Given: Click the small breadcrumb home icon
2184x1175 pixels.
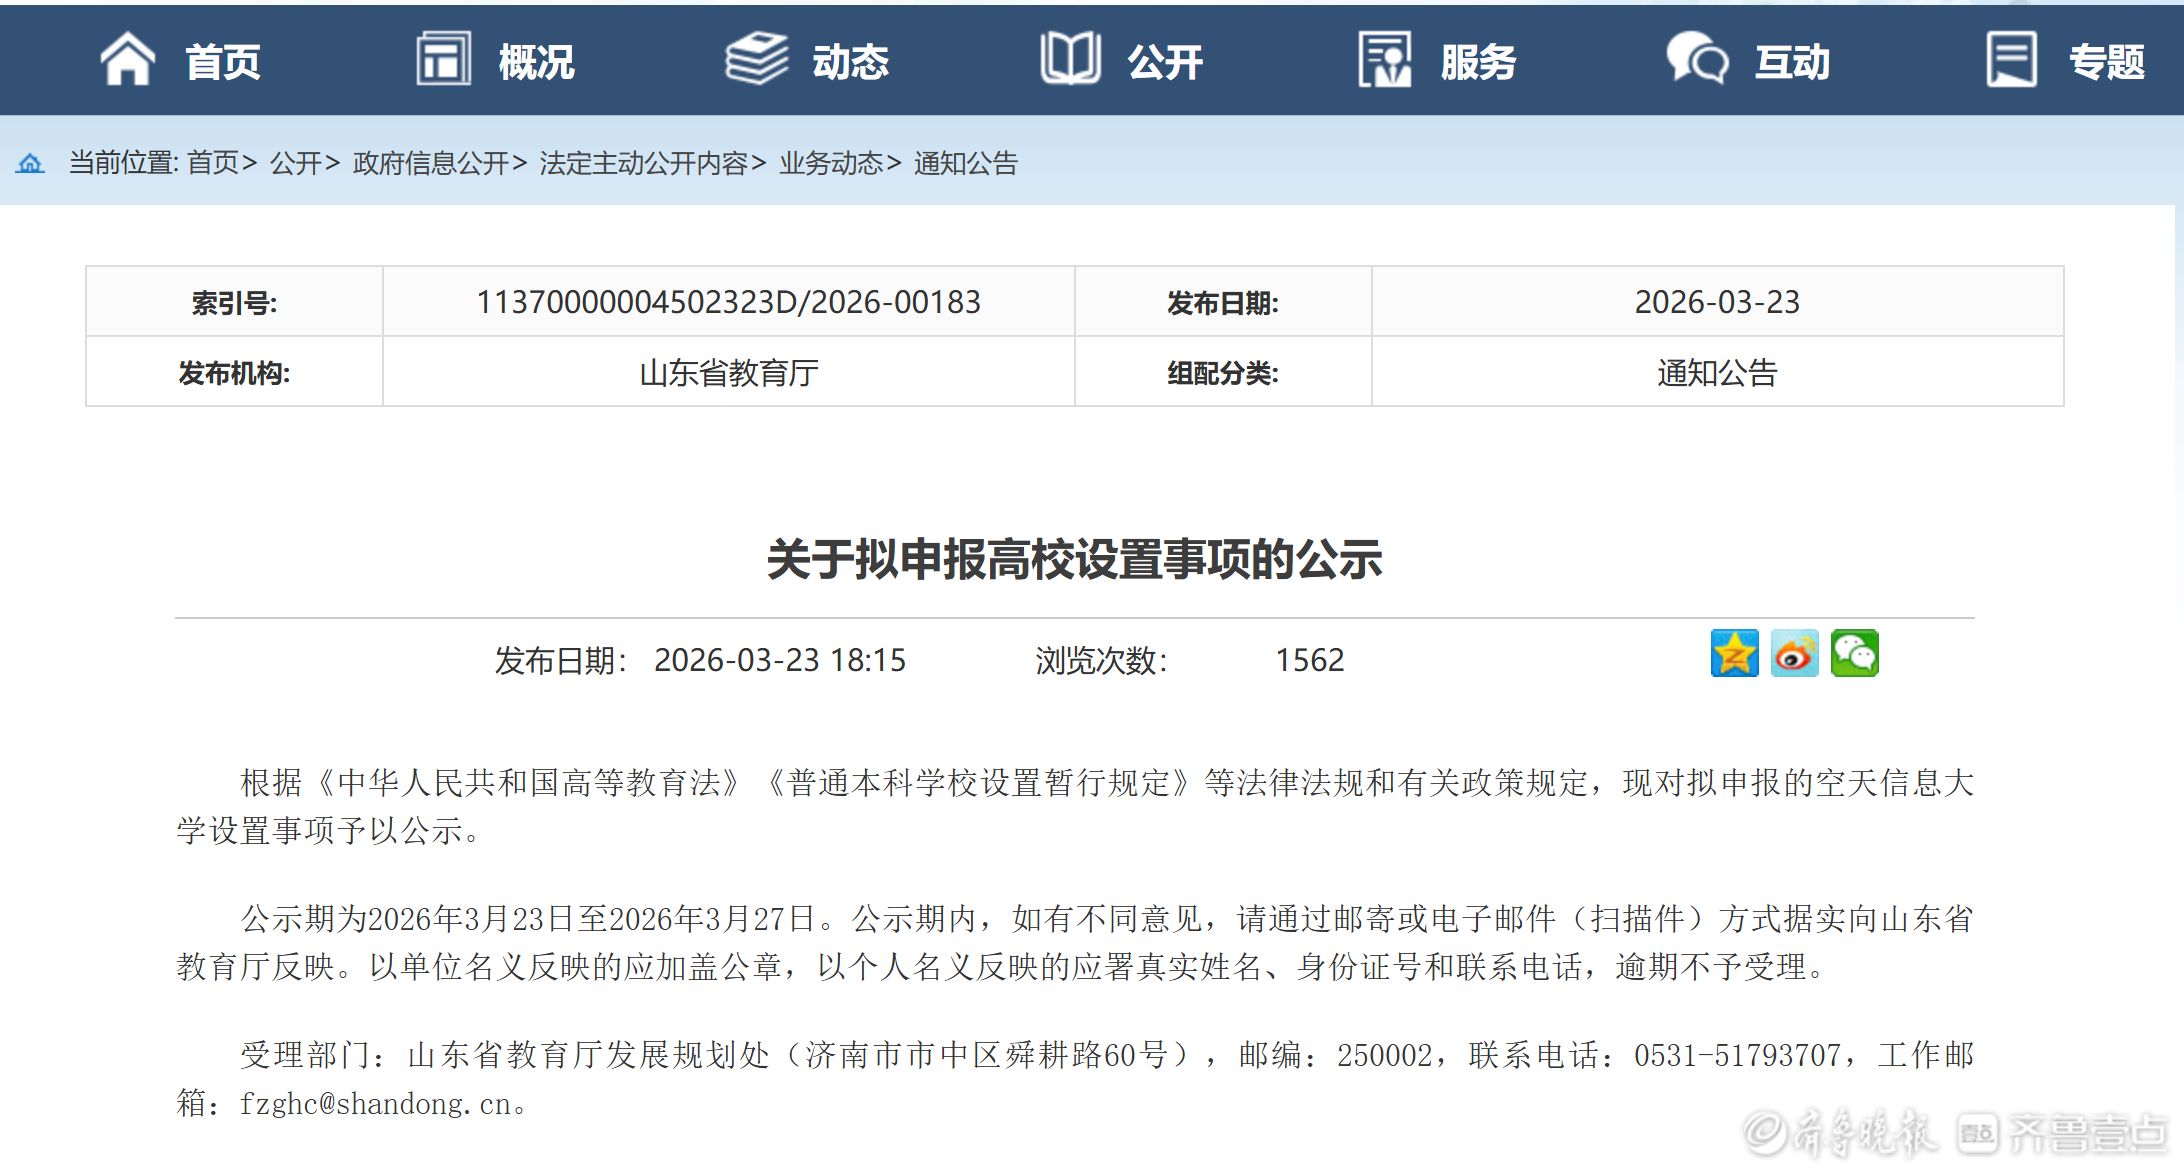Looking at the screenshot, I should [x=30, y=163].
